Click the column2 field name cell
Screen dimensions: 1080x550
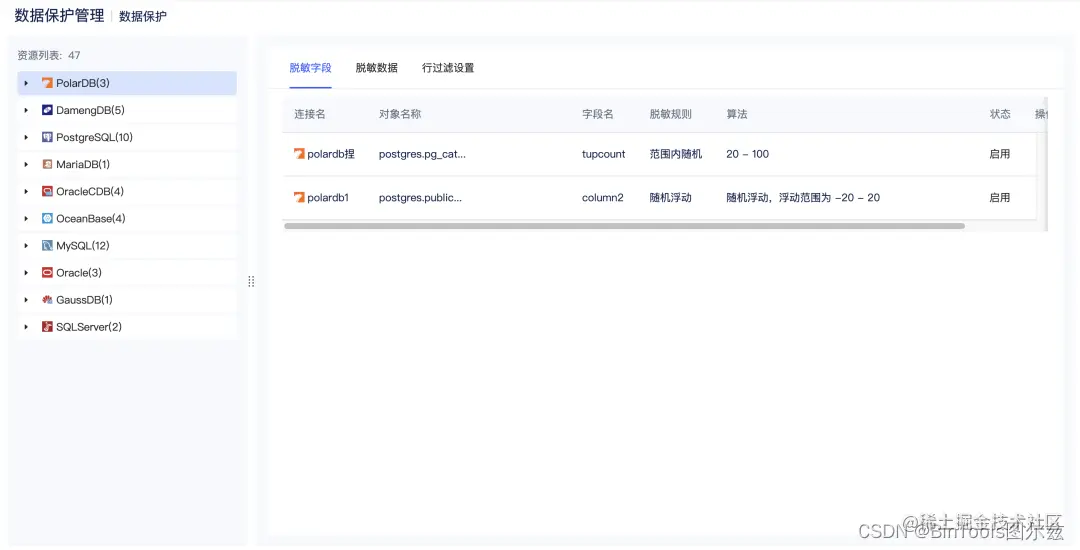tap(603, 198)
